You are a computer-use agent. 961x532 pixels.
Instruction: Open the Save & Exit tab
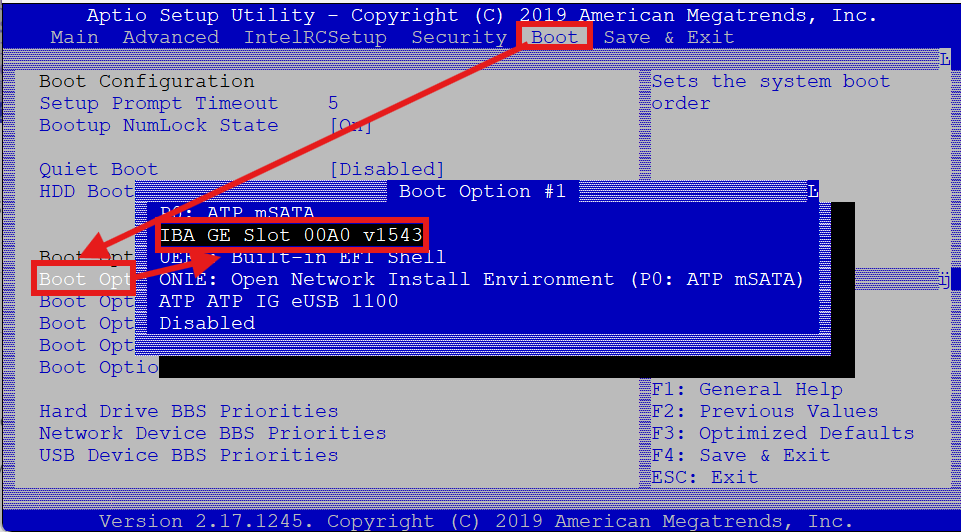(668, 37)
